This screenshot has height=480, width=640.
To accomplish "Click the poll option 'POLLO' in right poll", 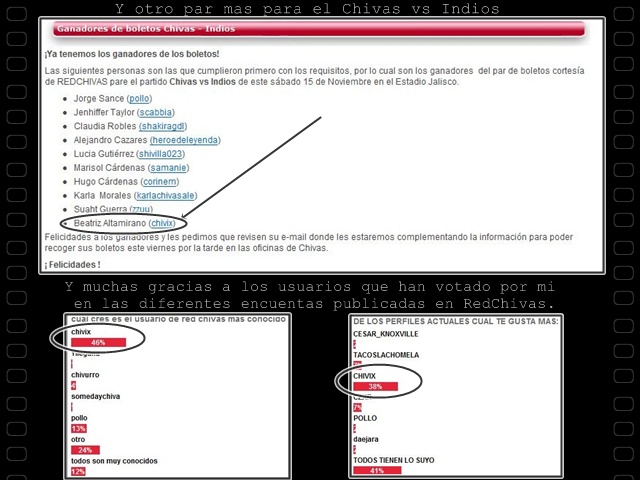I will tap(365, 418).
